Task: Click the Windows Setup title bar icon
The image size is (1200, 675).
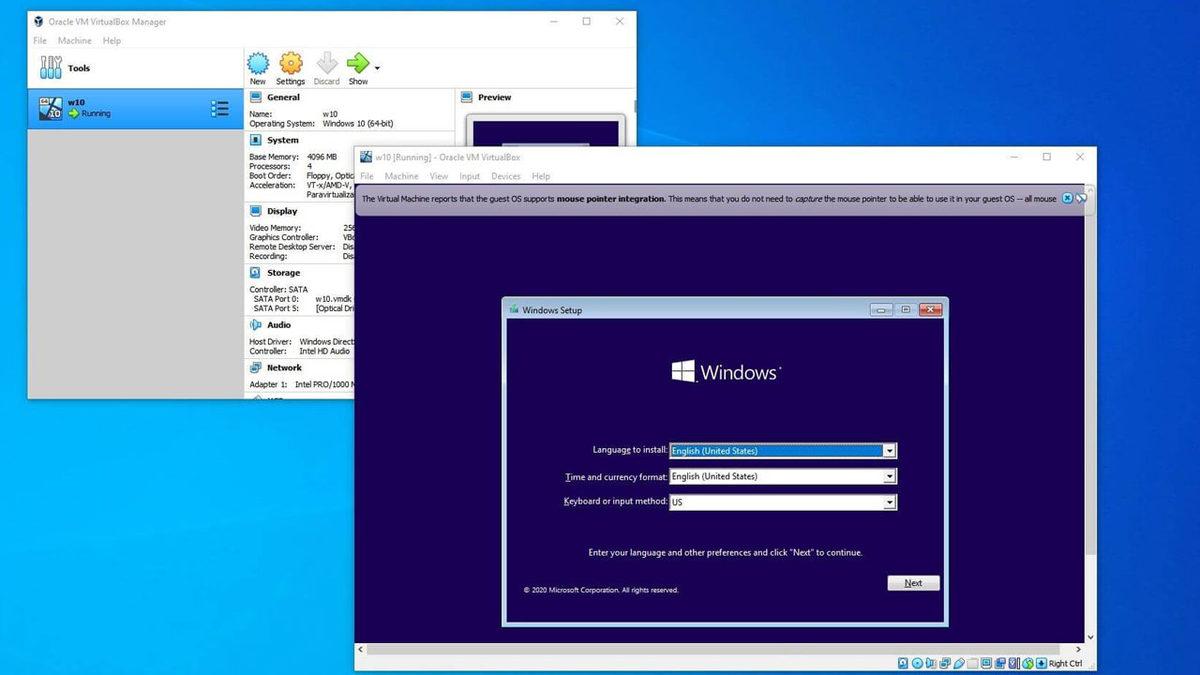Action: pyautogui.click(x=512, y=310)
